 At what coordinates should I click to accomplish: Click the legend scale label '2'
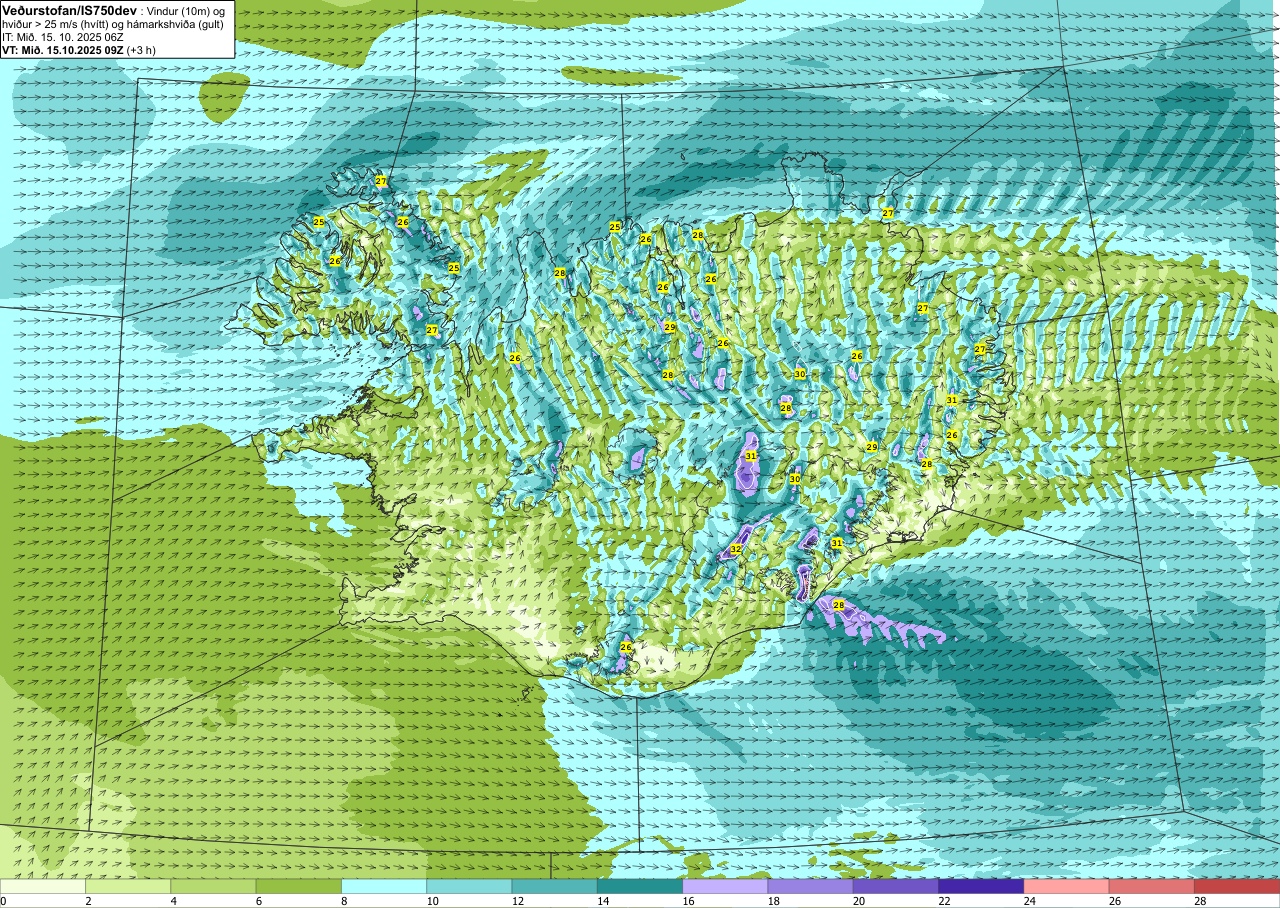click(88, 901)
